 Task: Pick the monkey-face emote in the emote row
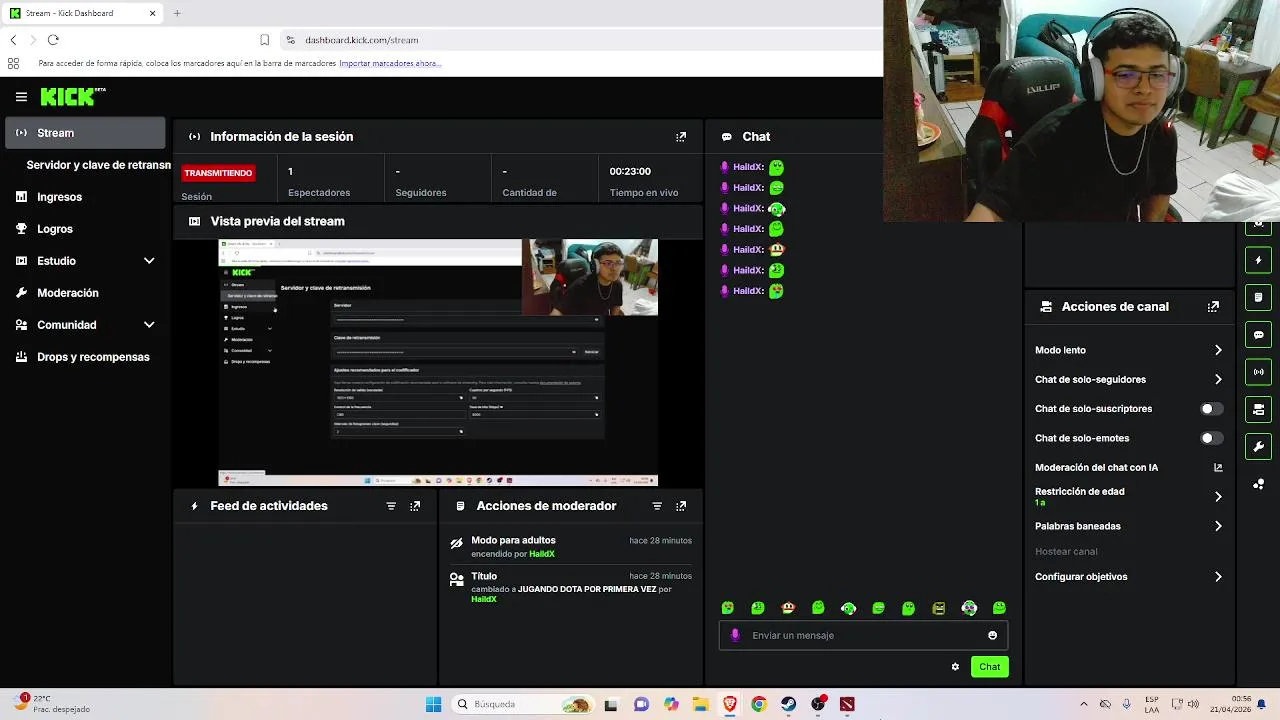[788, 608]
